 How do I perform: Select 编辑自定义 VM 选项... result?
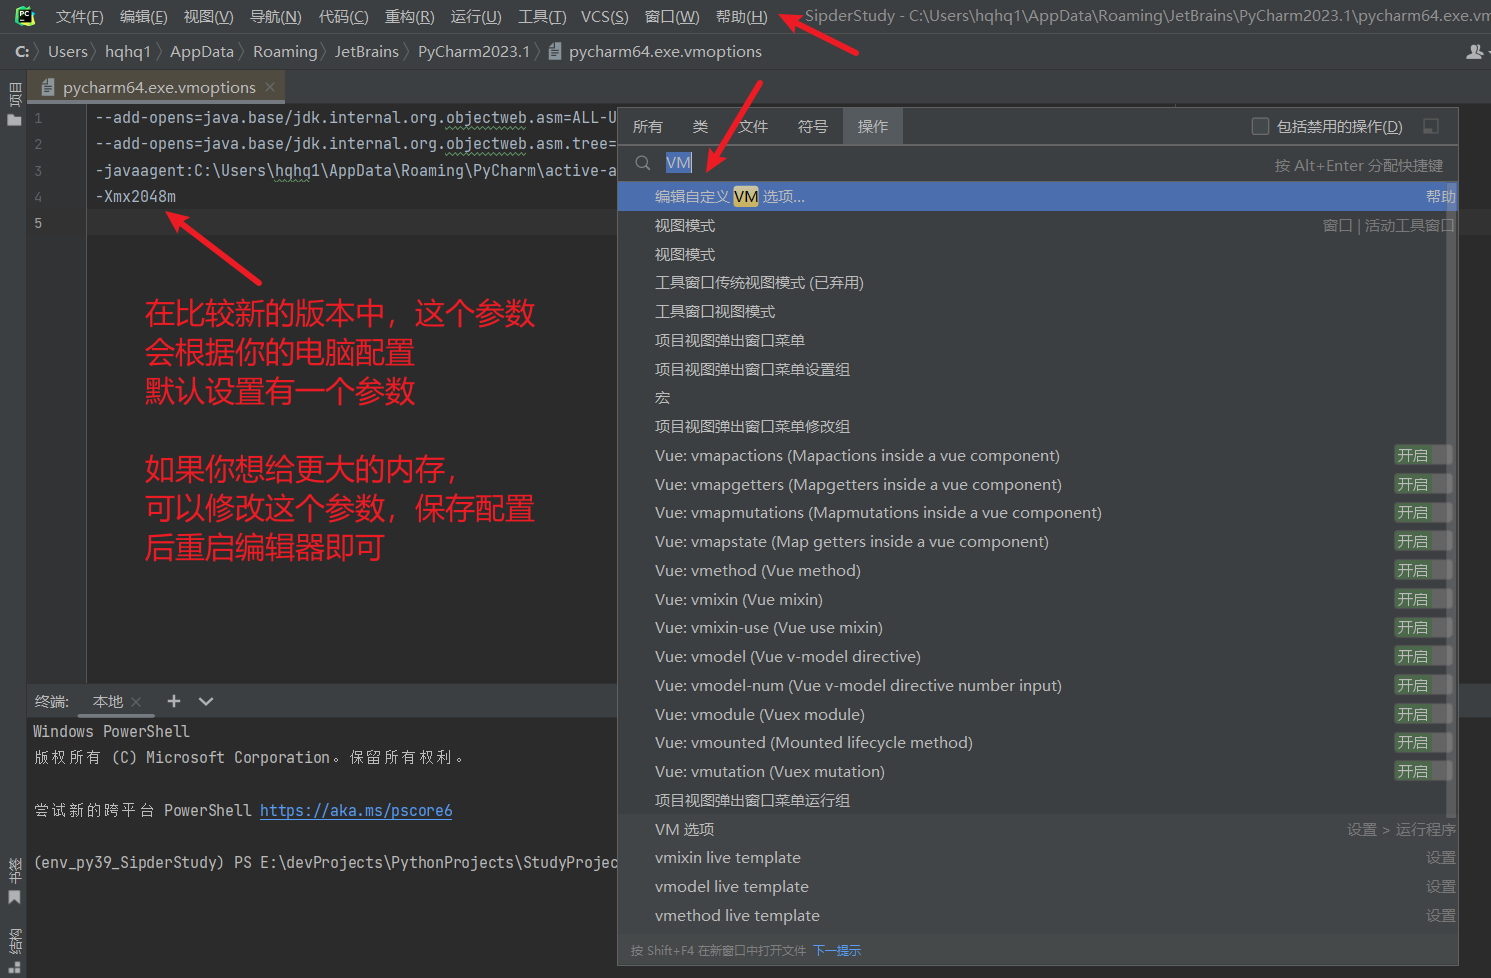(x=1037, y=196)
